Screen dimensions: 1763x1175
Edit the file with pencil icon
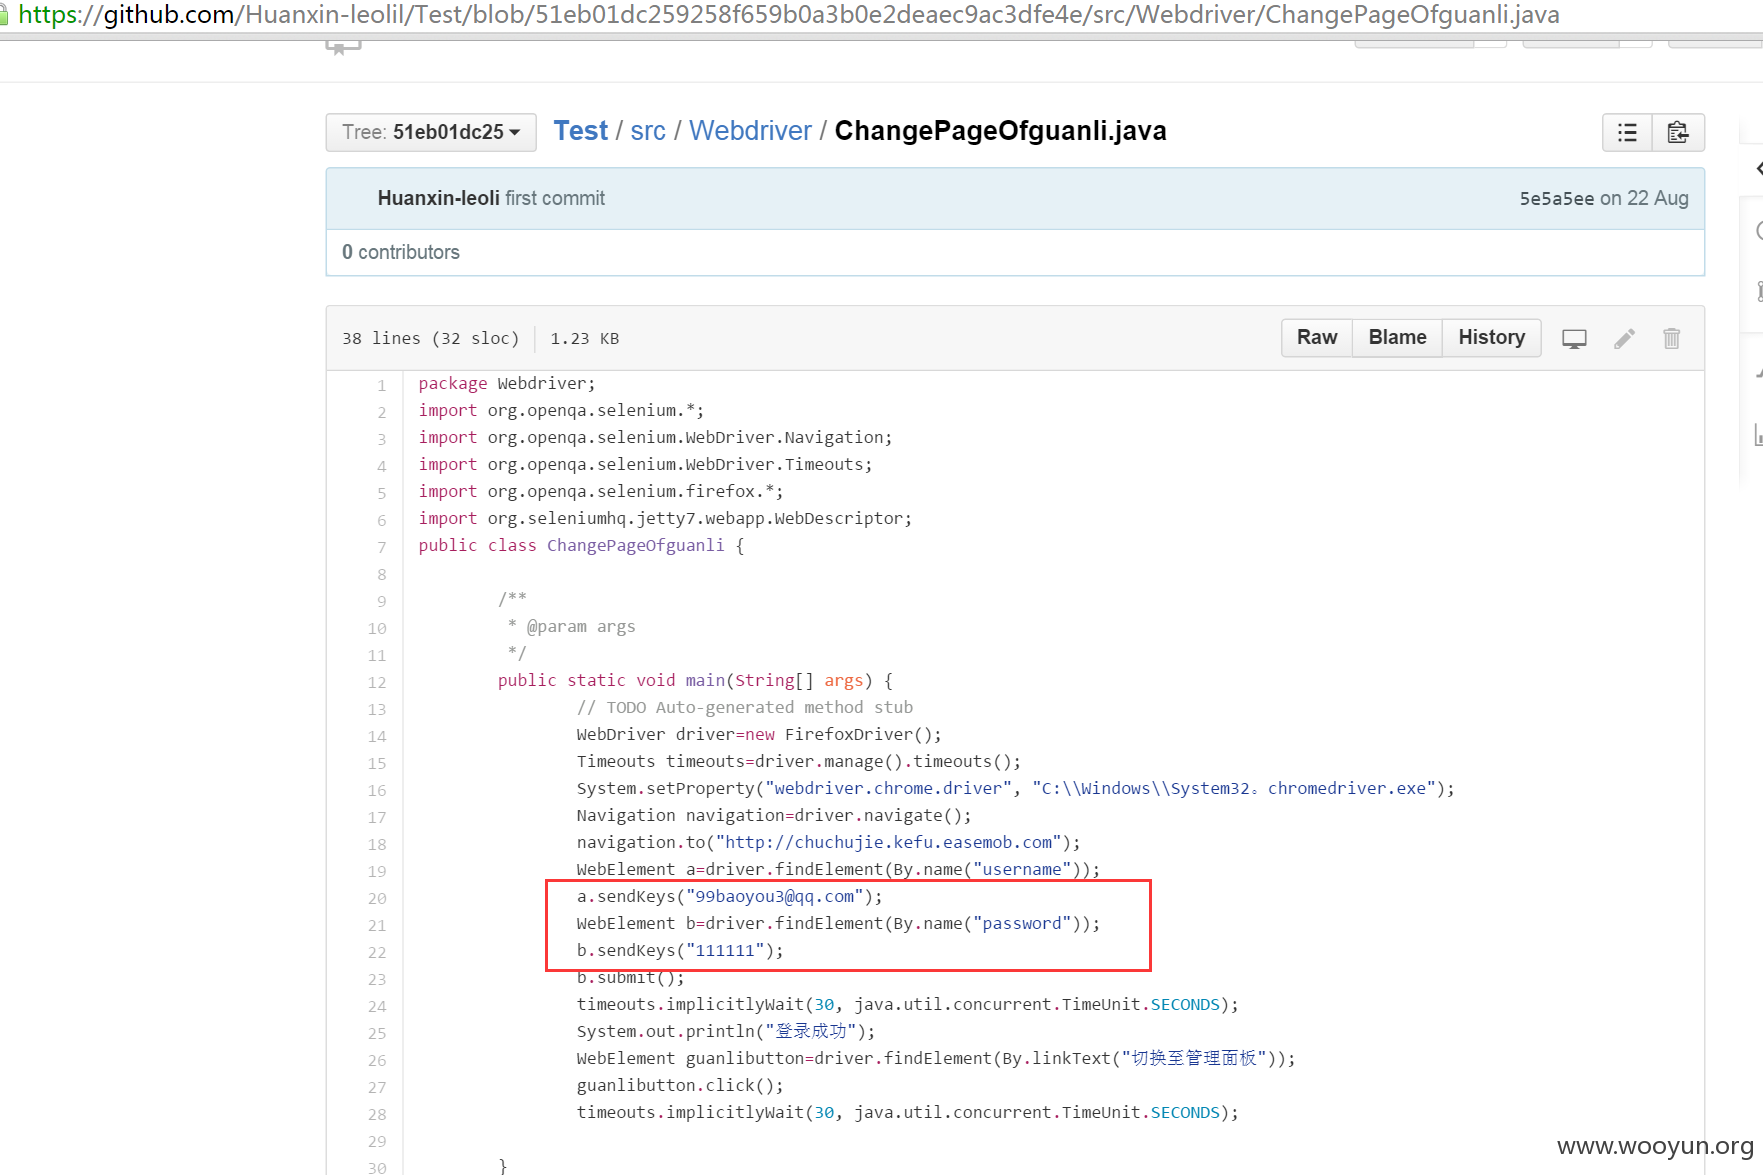click(1624, 339)
